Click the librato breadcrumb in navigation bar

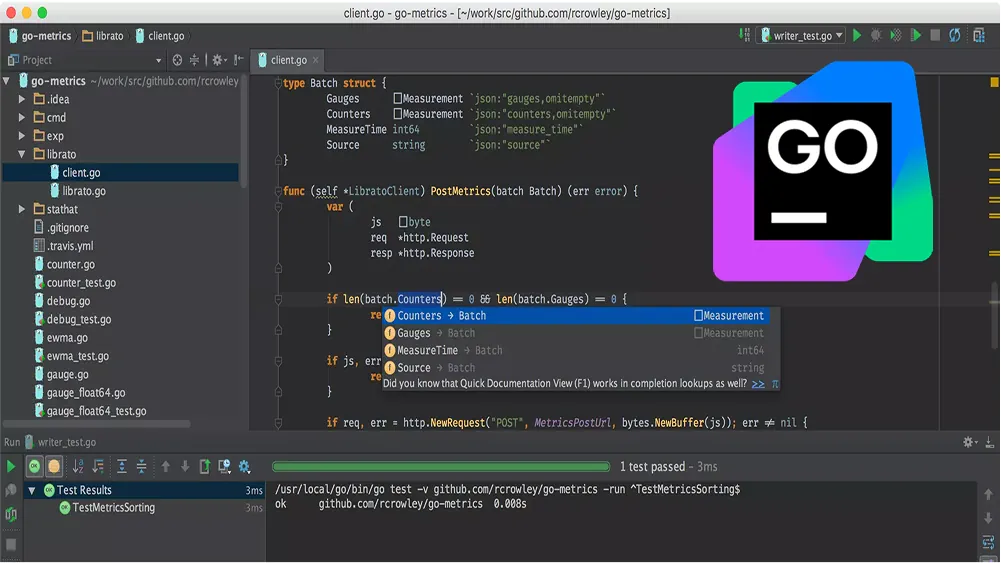109,36
